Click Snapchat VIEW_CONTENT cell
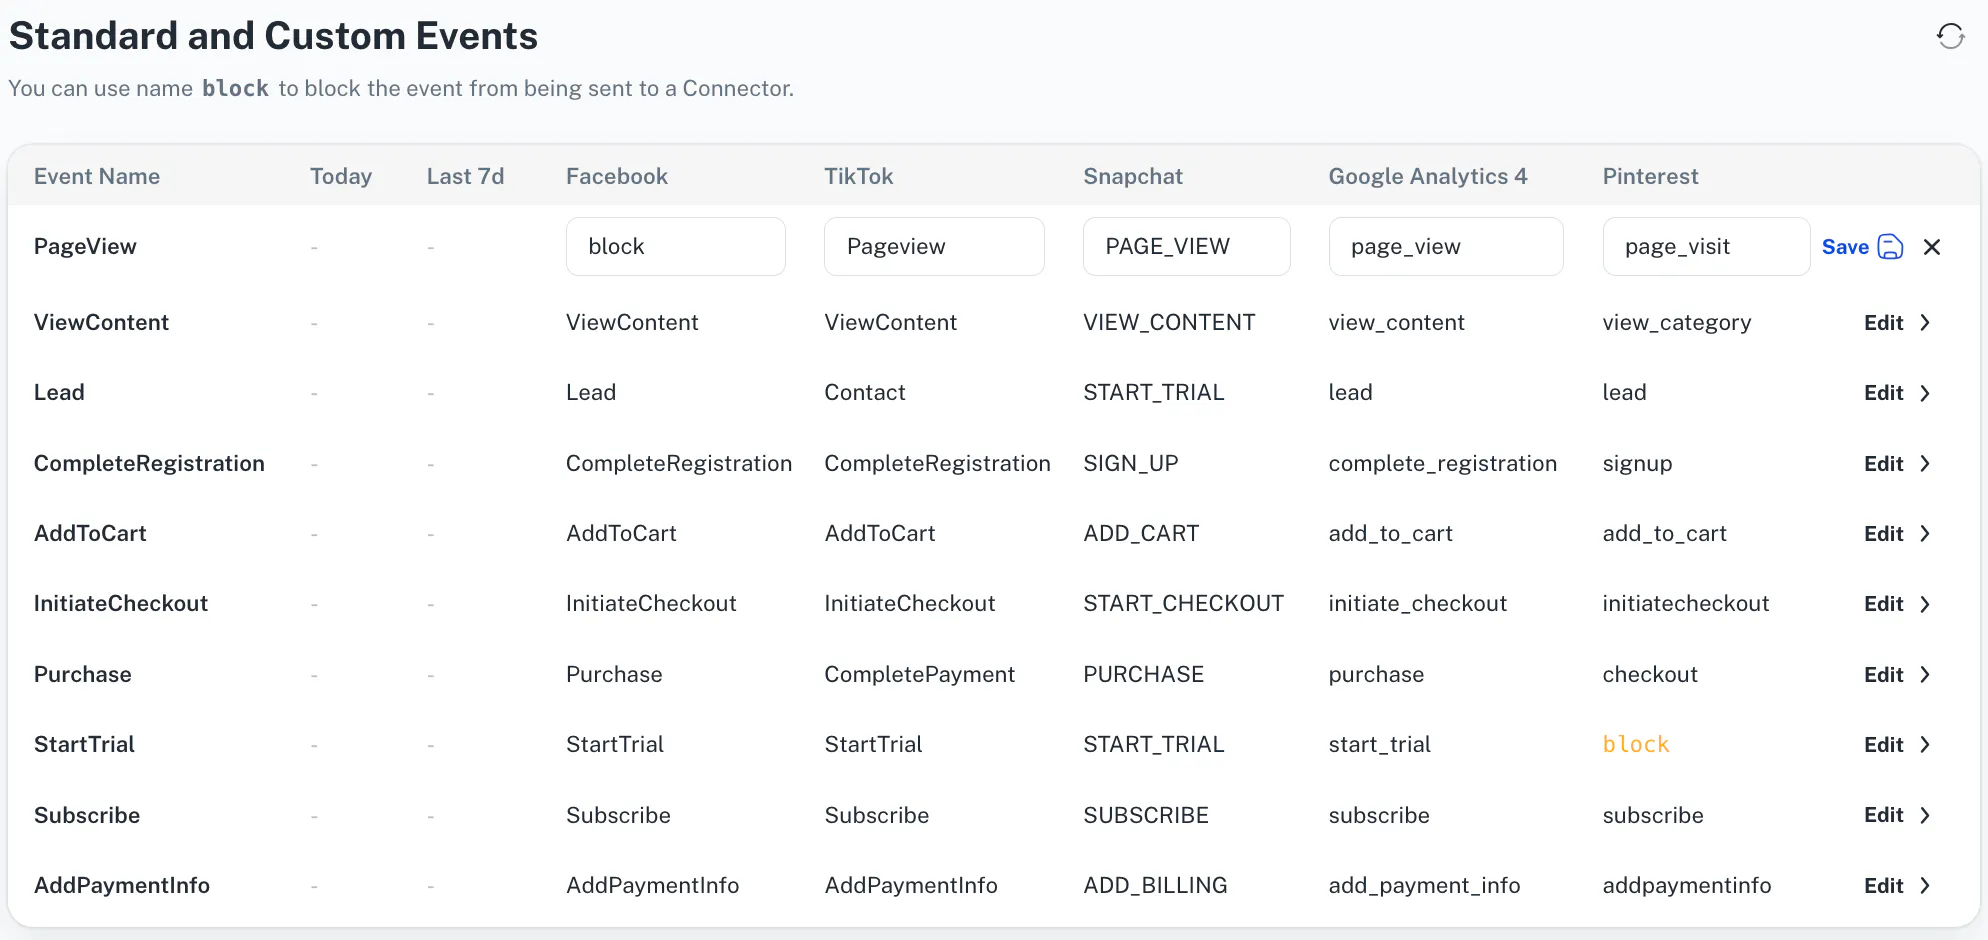 click(x=1169, y=322)
